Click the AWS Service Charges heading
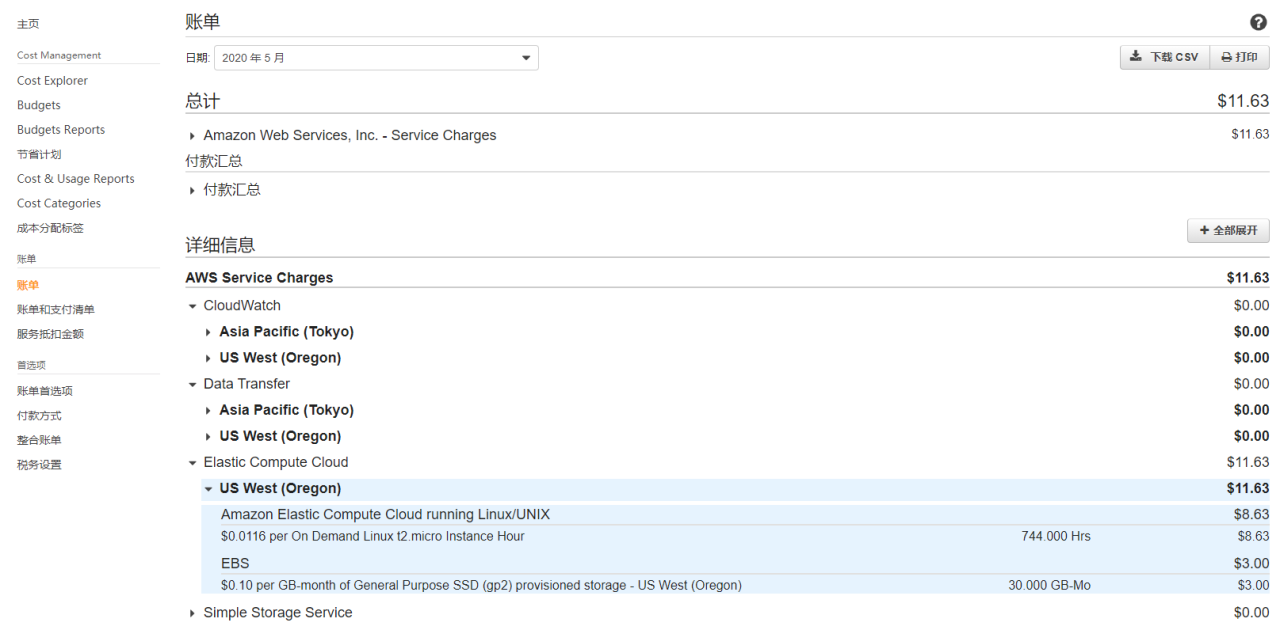This screenshot has height=630, width=1280. tap(259, 278)
